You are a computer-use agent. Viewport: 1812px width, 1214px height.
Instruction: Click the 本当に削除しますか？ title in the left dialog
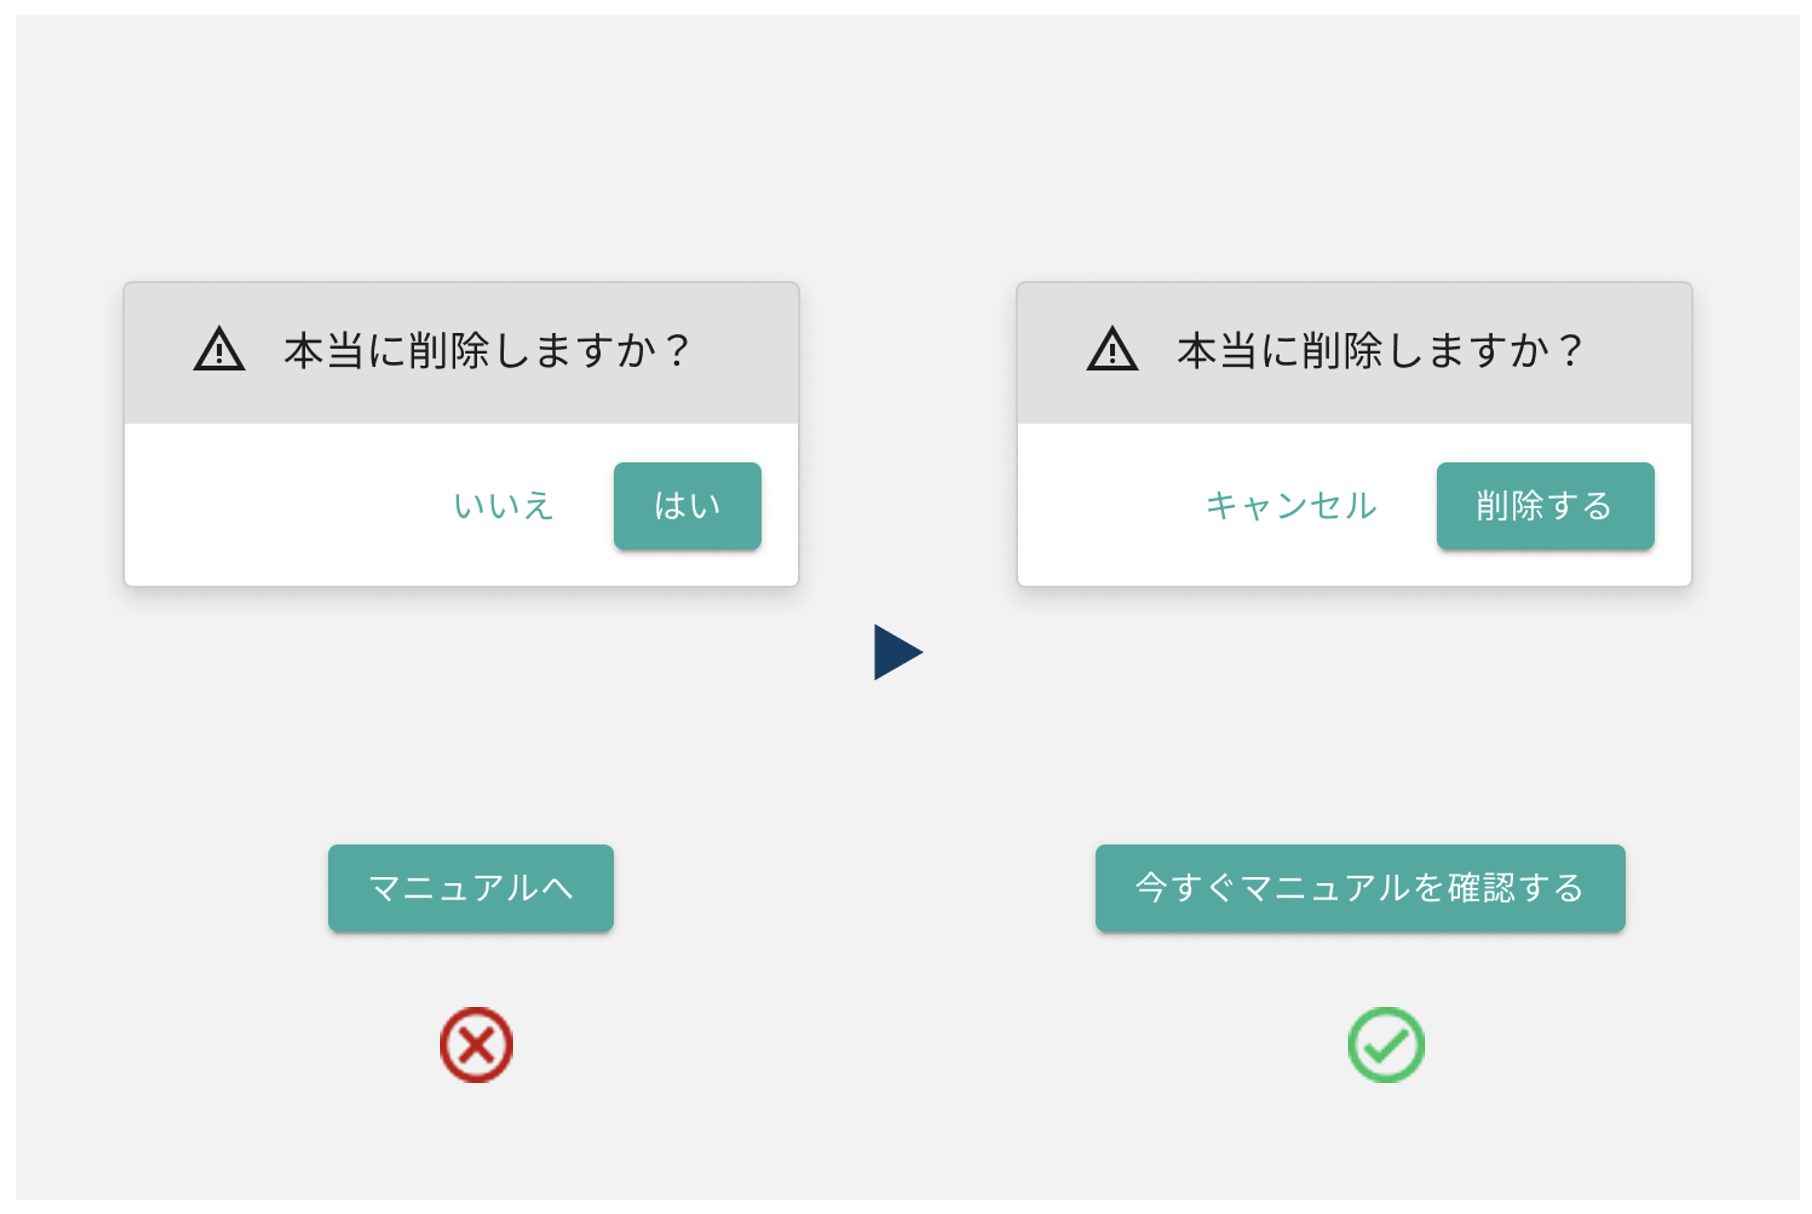pyautogui.click(x=486, y=351)
